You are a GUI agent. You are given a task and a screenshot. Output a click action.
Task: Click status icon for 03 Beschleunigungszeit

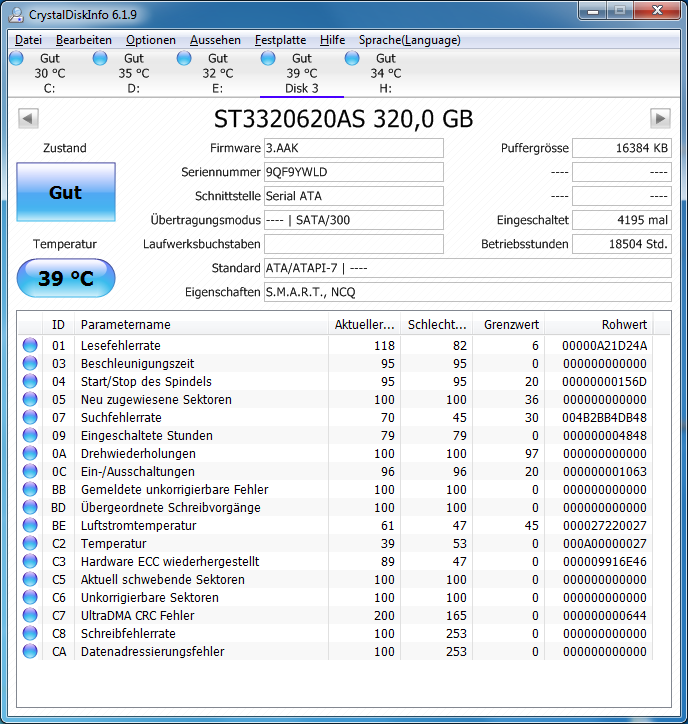(30, 363)
